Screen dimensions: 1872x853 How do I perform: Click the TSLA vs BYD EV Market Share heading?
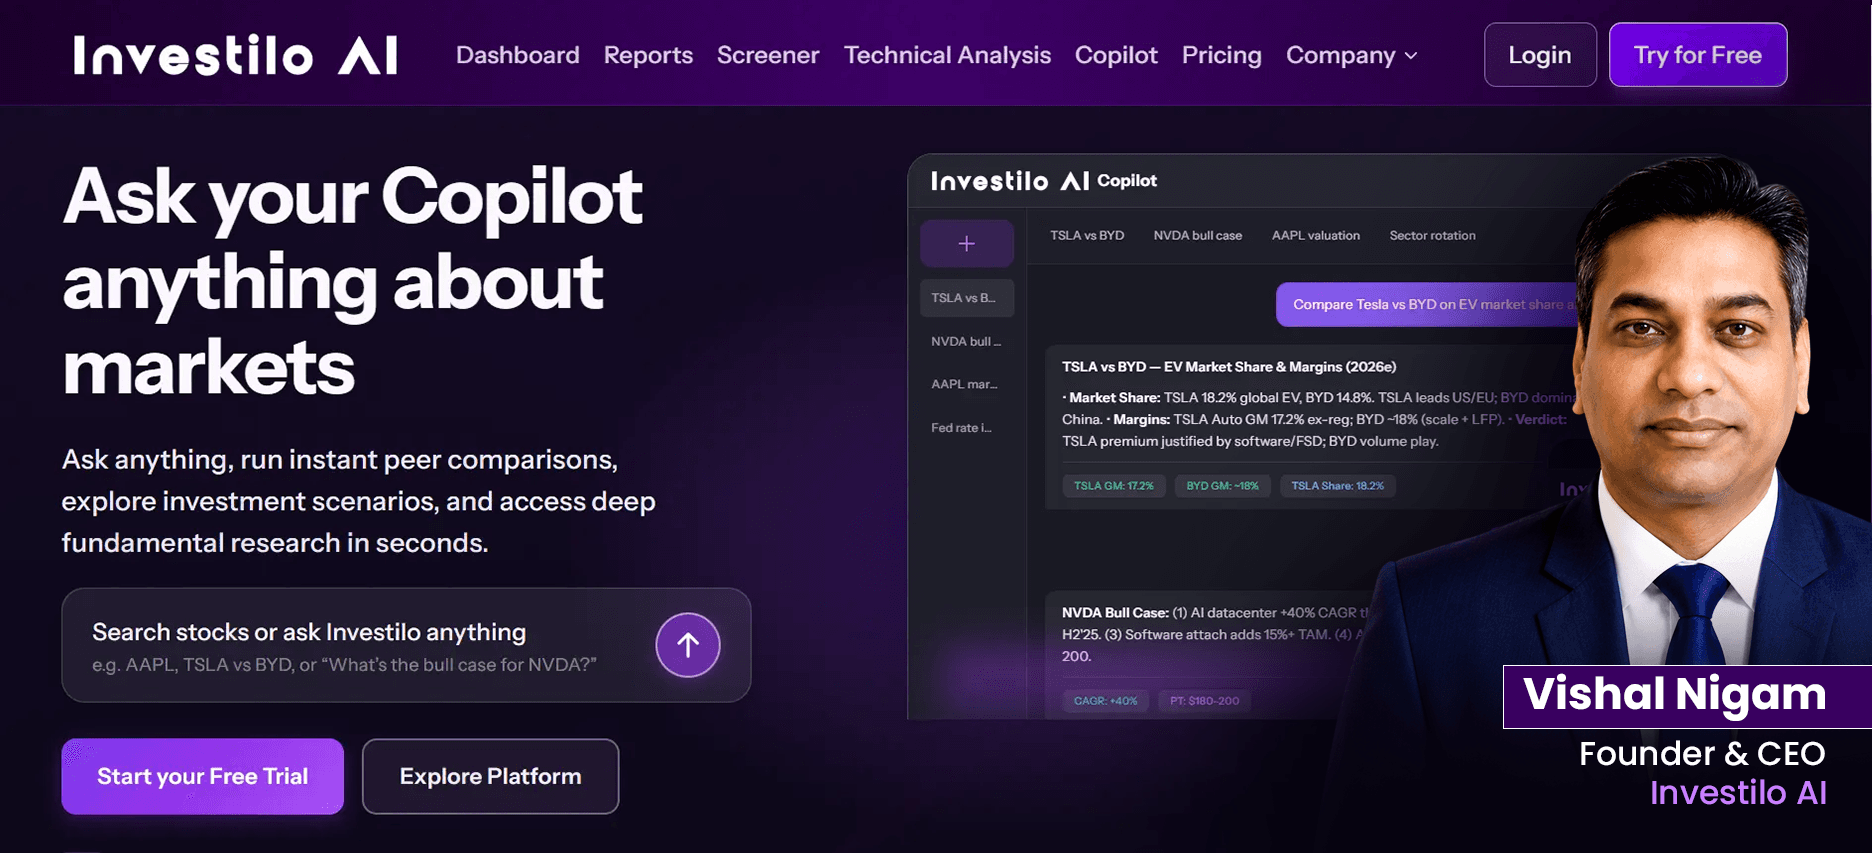click(1229, 367)
